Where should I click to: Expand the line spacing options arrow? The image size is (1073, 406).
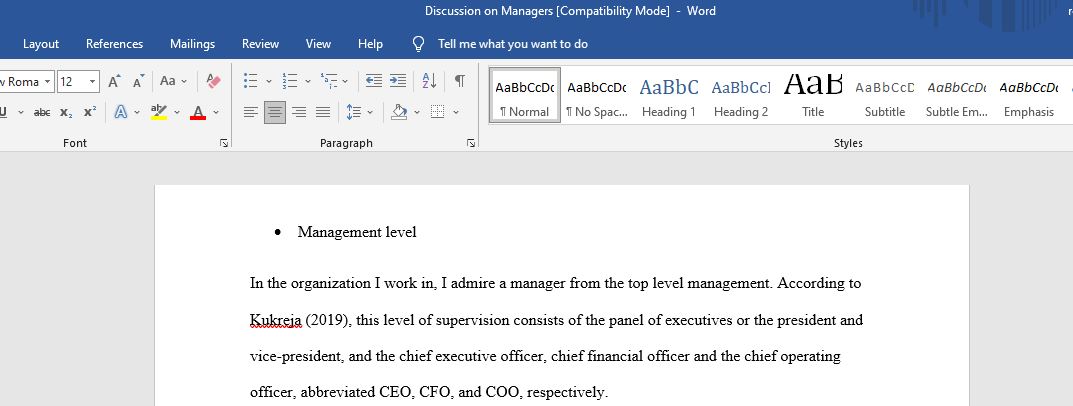point(370,112)
